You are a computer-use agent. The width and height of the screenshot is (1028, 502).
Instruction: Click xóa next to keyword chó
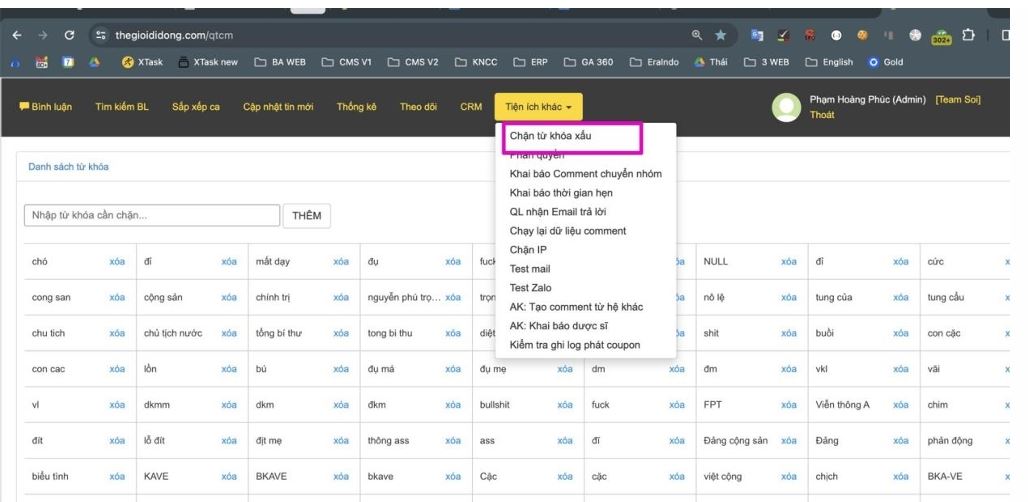pos(117,262)
